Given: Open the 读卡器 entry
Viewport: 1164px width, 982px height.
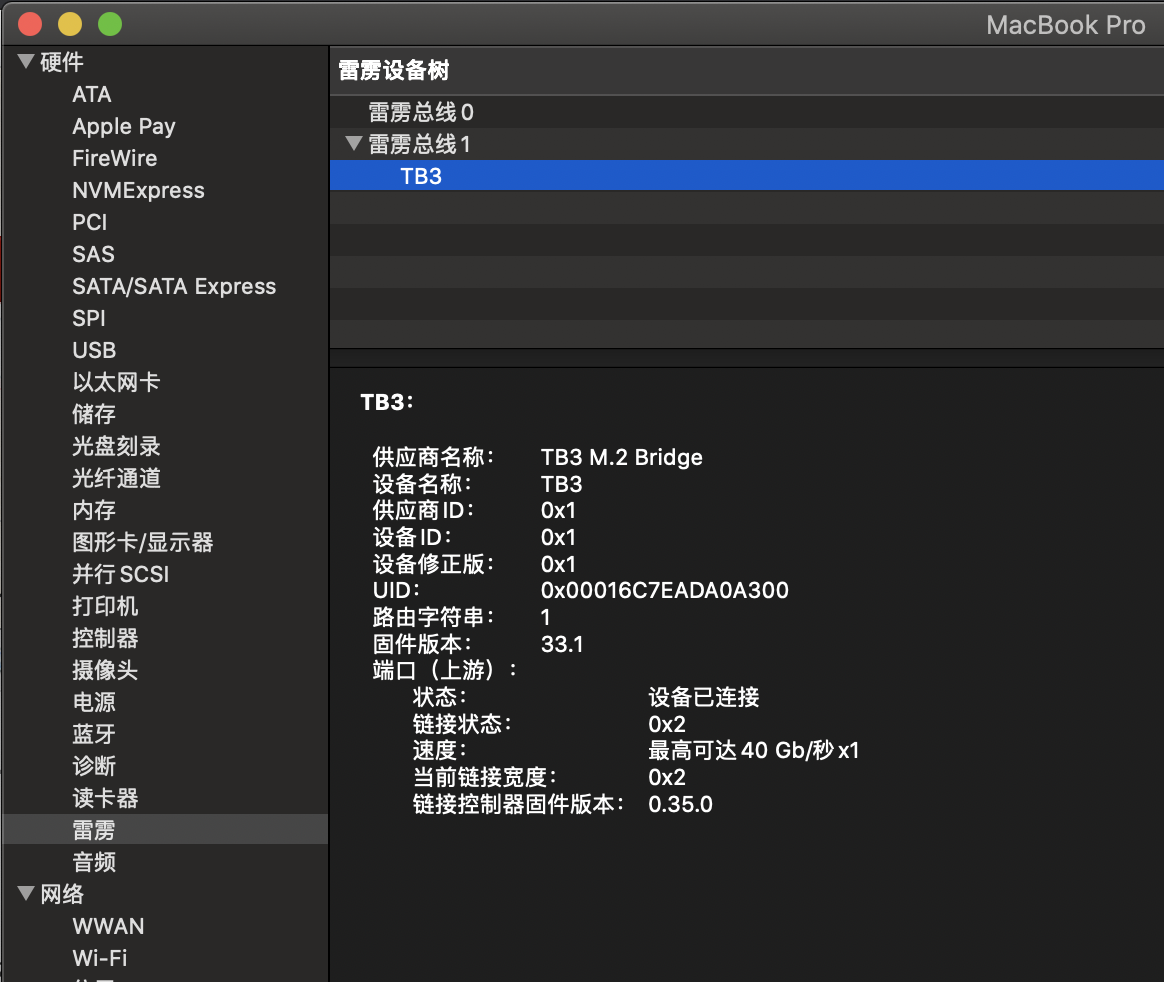Looking at the screenshot, I should coord(105,797).
